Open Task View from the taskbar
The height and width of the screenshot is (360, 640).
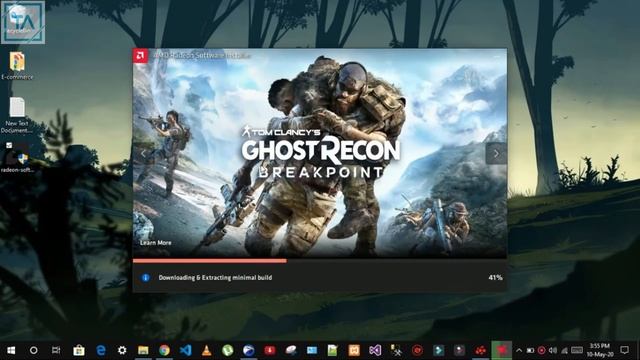click(x=56, y=350)
